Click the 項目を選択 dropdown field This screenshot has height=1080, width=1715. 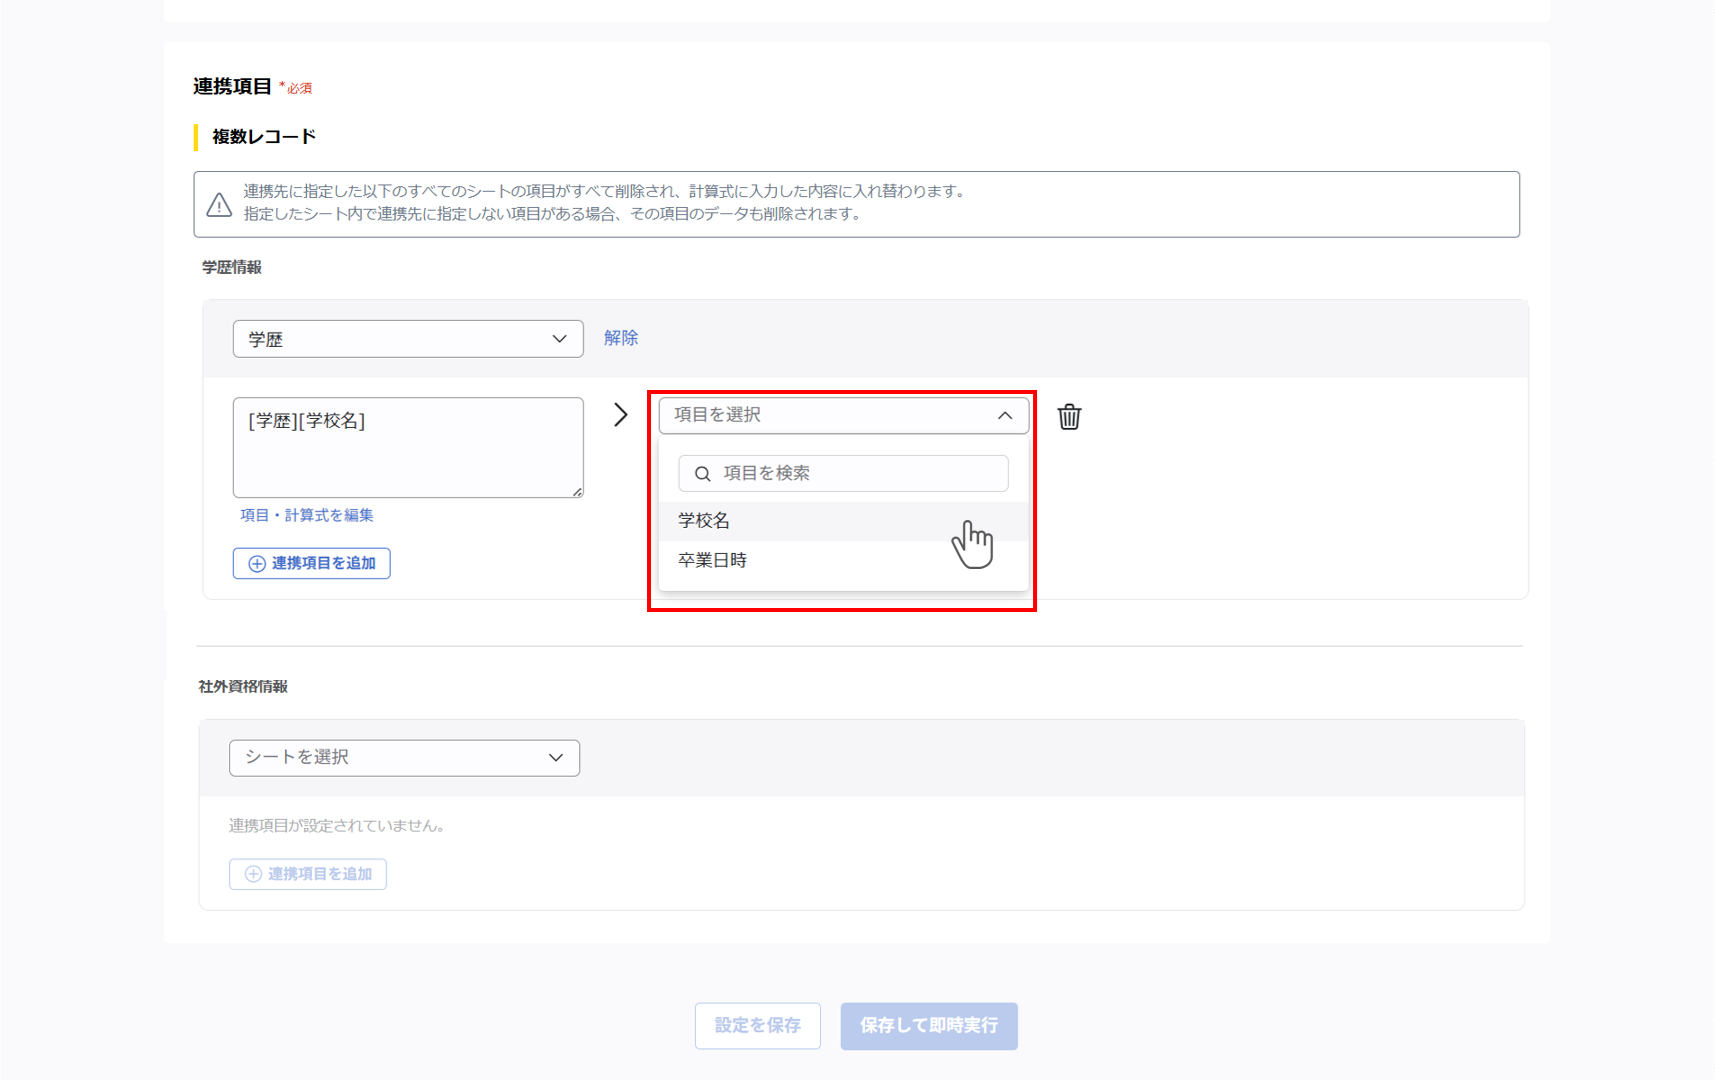(830, 416)
